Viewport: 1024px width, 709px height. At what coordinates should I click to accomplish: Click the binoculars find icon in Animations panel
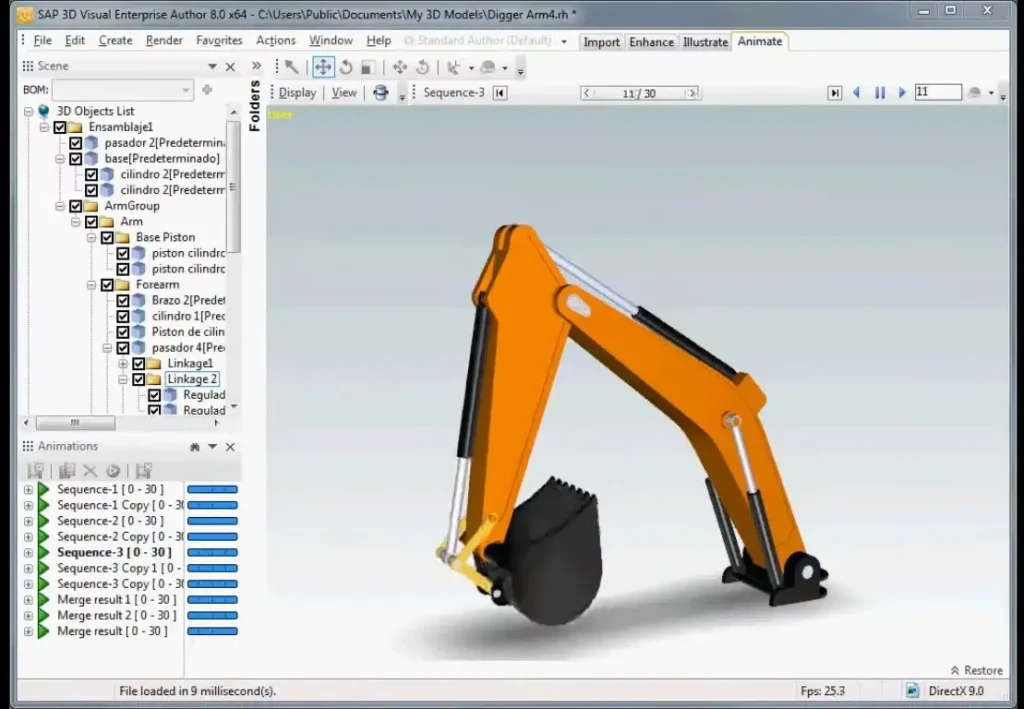194,447
